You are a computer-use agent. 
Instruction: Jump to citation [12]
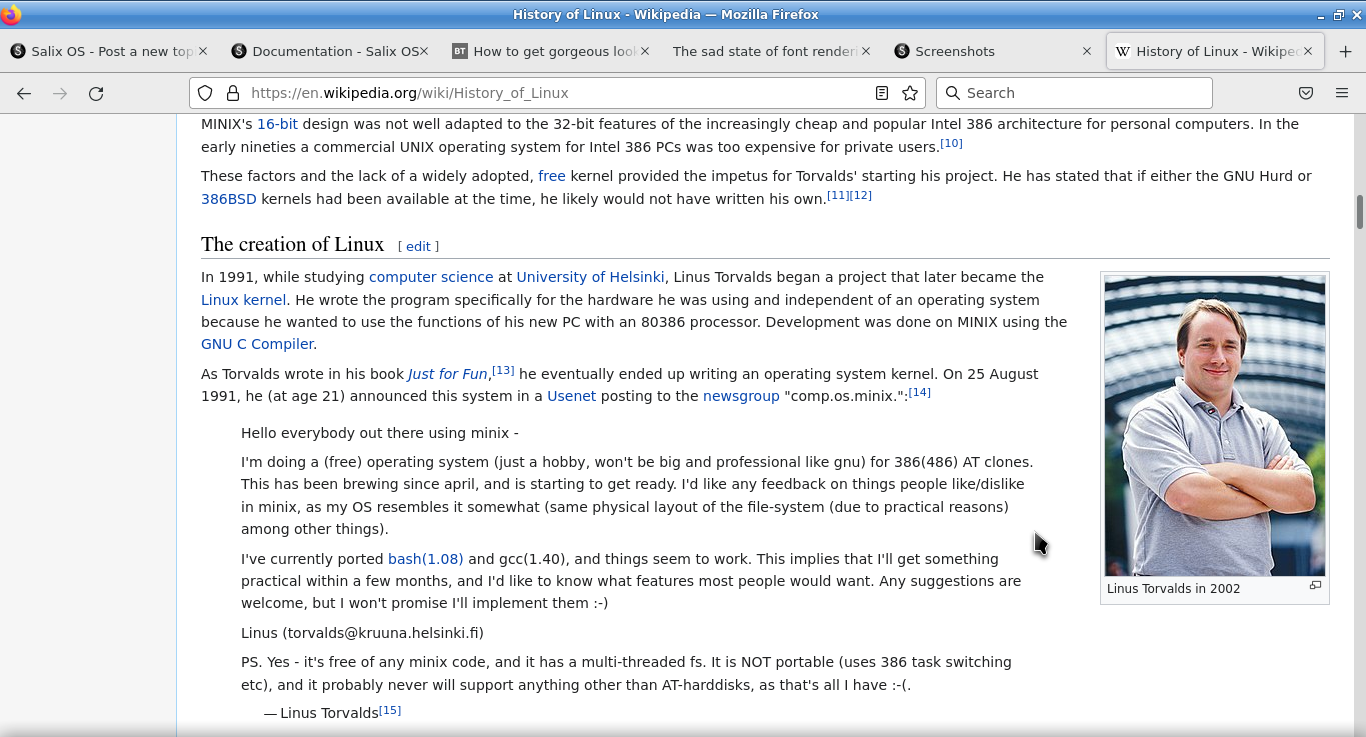click(x=861, y=195)
